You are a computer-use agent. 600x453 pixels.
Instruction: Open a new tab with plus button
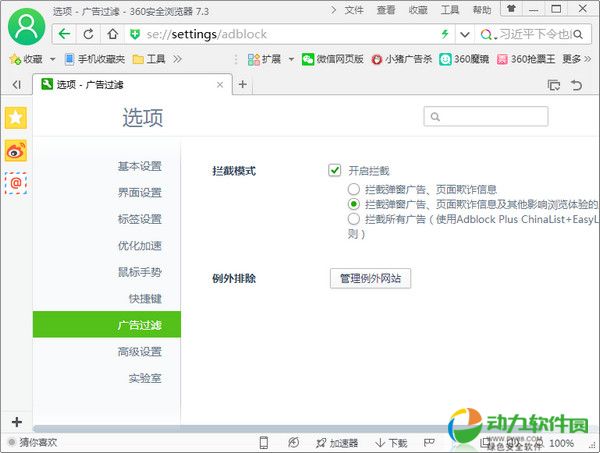pyautogui.click(x=242, y=85)
